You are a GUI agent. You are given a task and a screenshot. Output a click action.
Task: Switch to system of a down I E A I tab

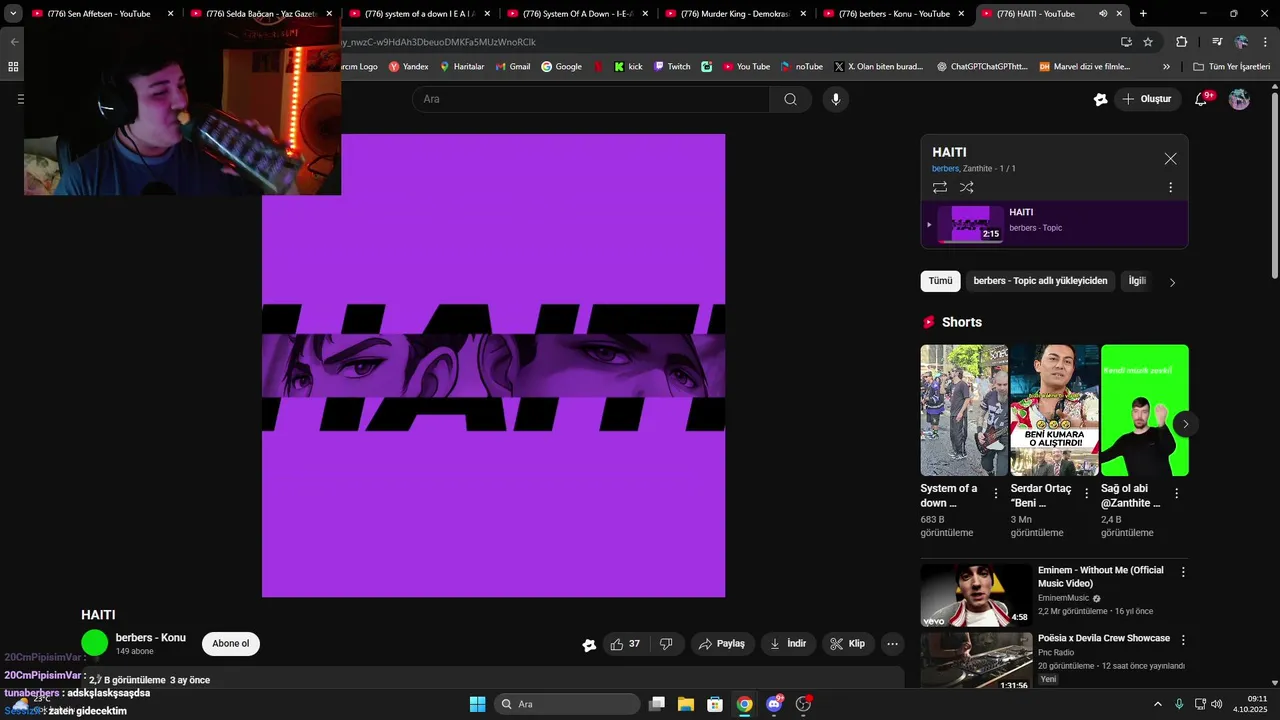point(418,14)
